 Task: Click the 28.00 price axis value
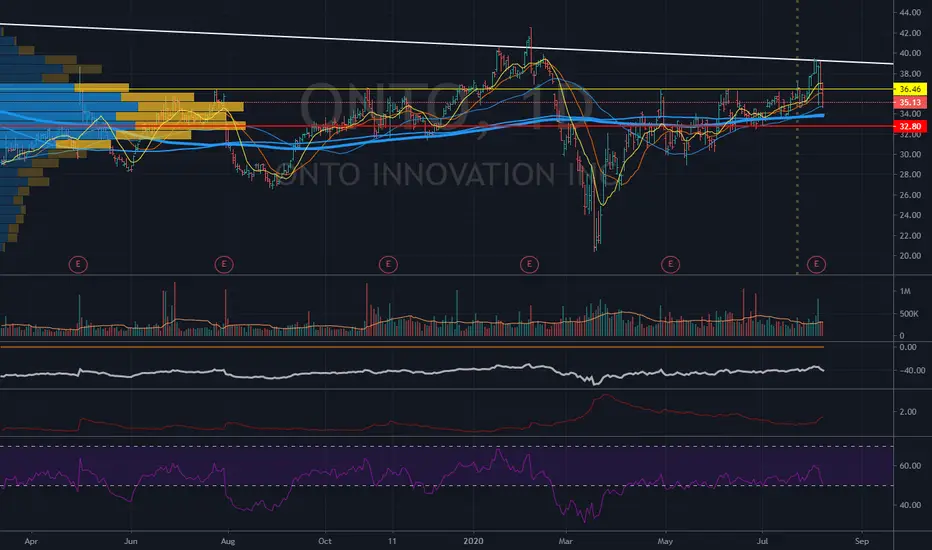pos(910,175)
